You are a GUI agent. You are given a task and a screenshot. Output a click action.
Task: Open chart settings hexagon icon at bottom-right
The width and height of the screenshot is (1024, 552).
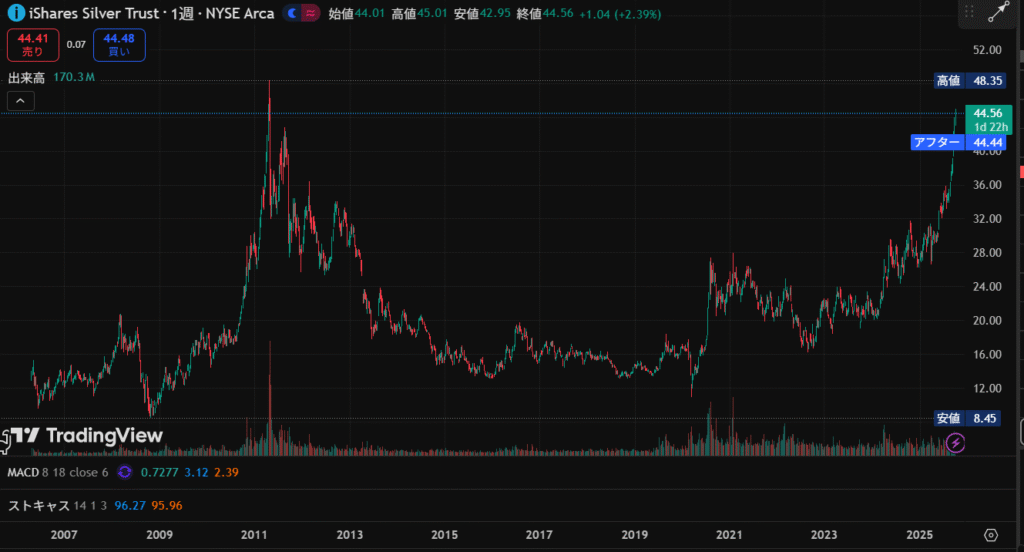991,535
